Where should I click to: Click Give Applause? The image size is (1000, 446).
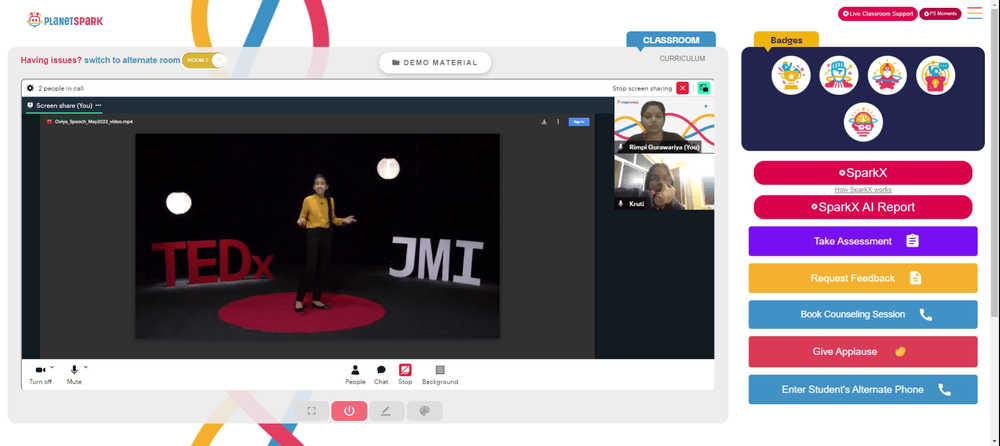pos(863,352)
